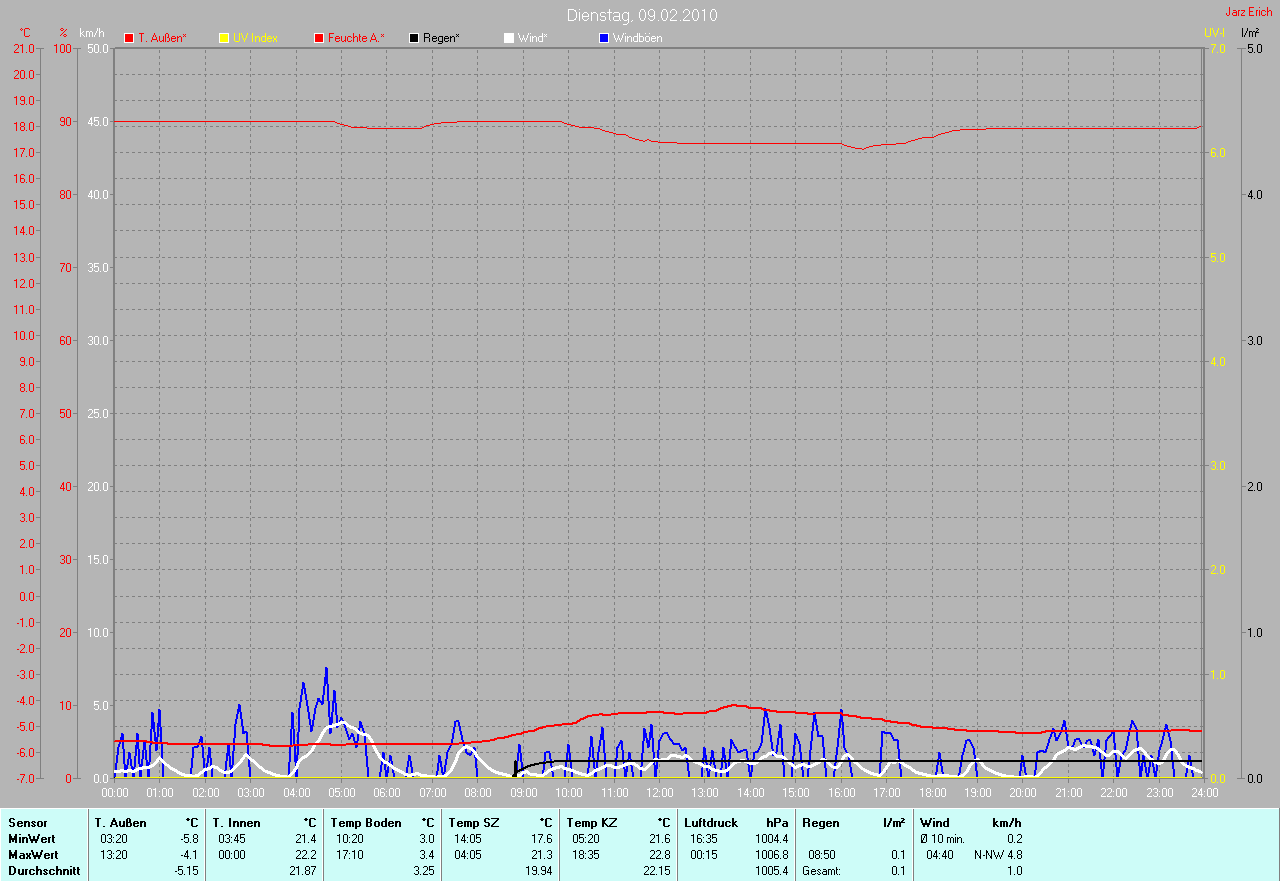Select the blue Windböen legend marker
The image size is (1280, 881).
[604, 38]
